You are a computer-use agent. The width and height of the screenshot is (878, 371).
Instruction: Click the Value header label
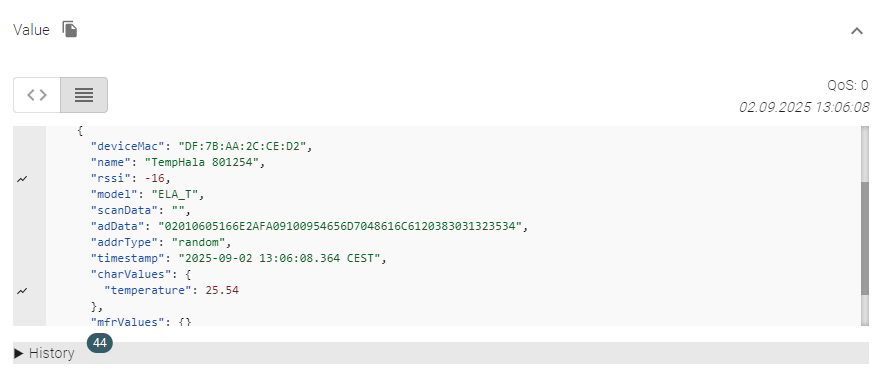point(31,30)
